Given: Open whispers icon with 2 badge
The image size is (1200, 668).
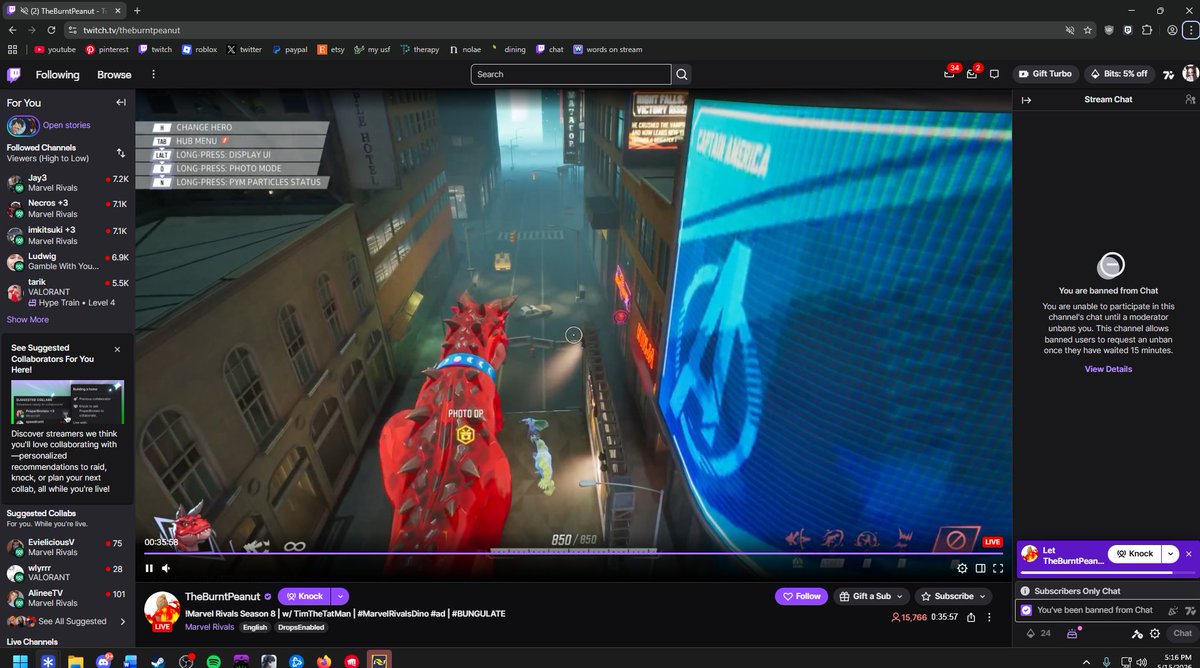Looking at the screenshot, I should [972, 74].
